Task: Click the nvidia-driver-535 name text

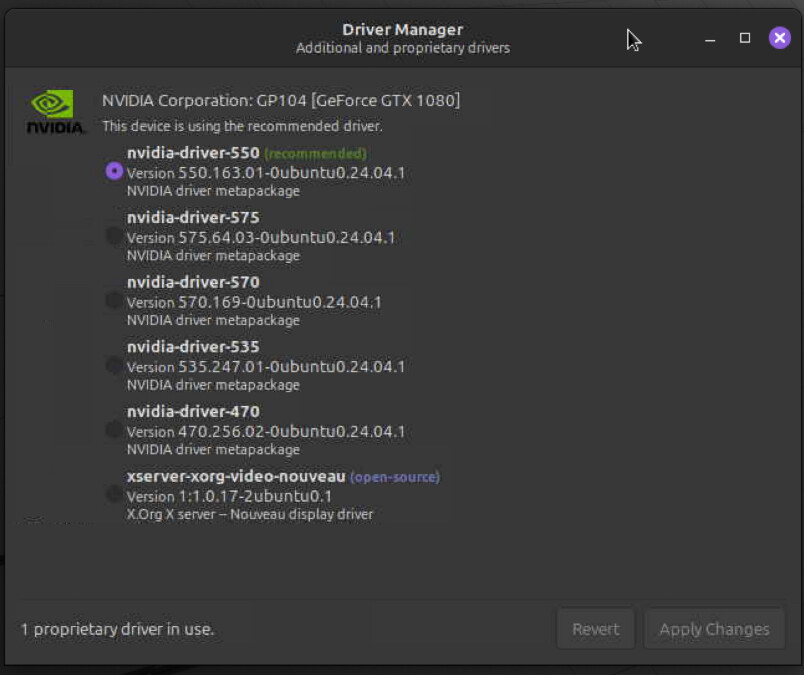Action: (193, 347)
